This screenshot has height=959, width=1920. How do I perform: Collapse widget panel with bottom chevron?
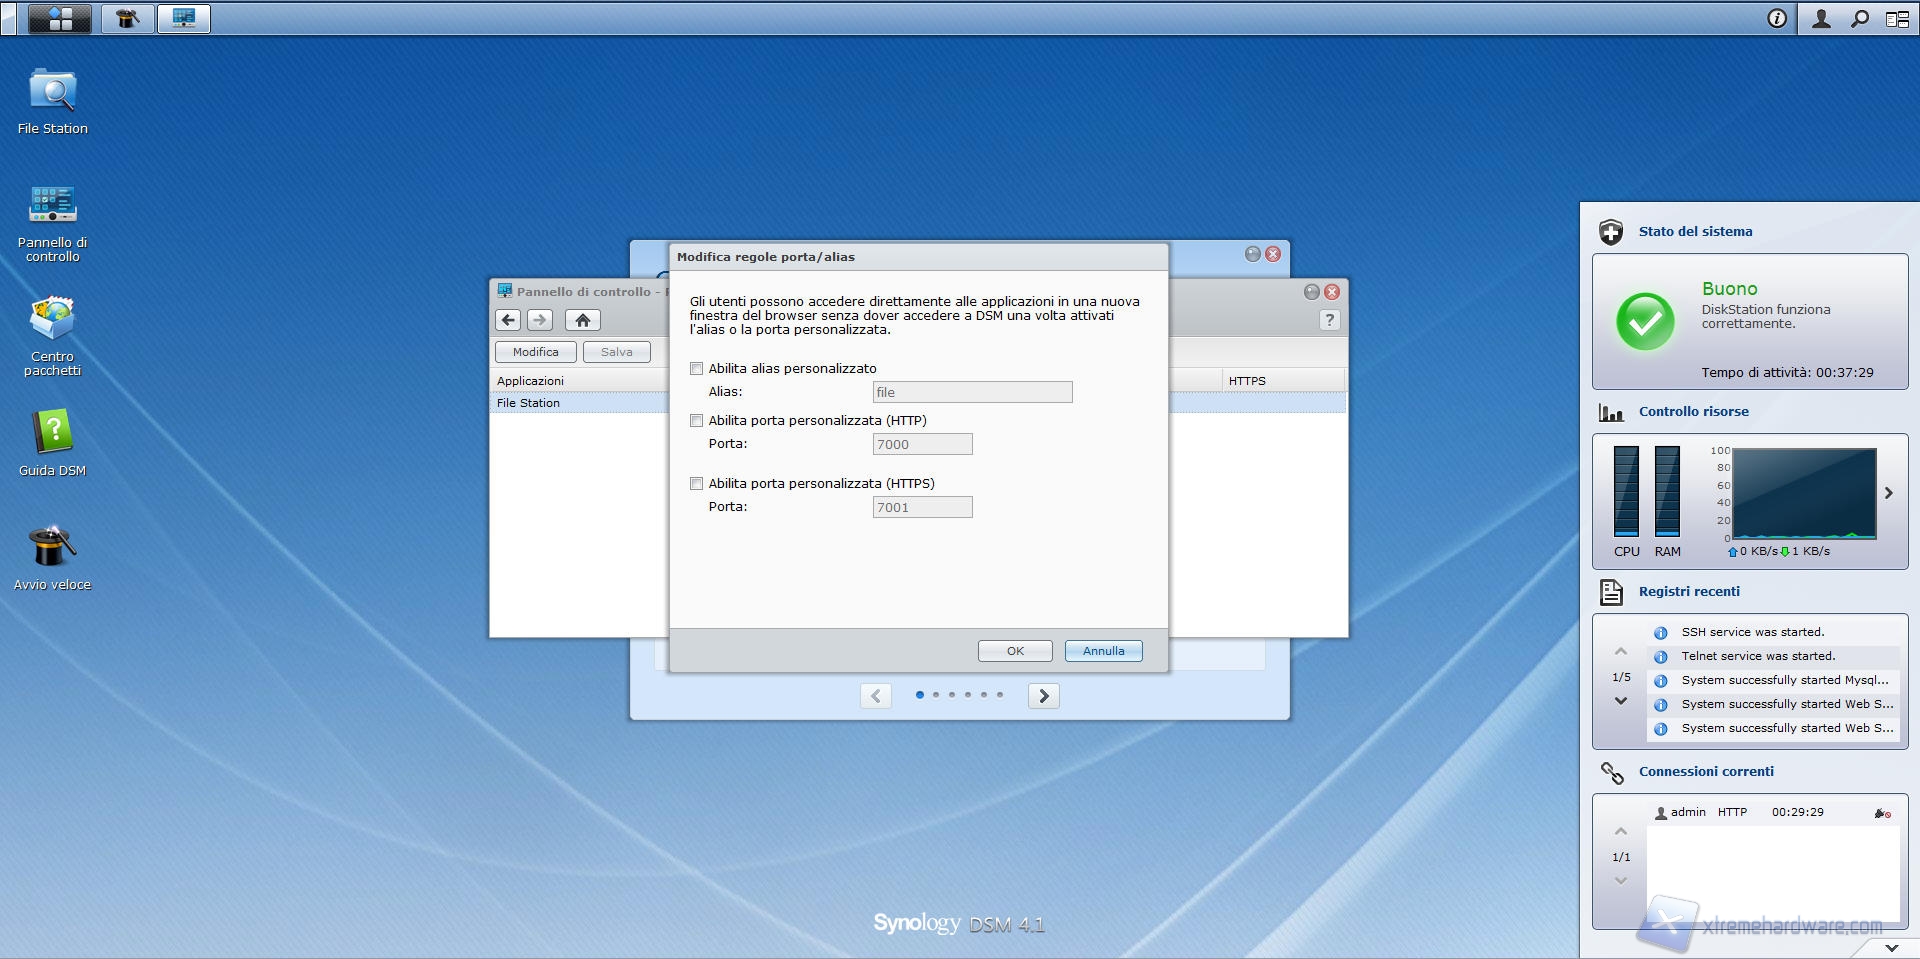click(x=1891, y=947)
